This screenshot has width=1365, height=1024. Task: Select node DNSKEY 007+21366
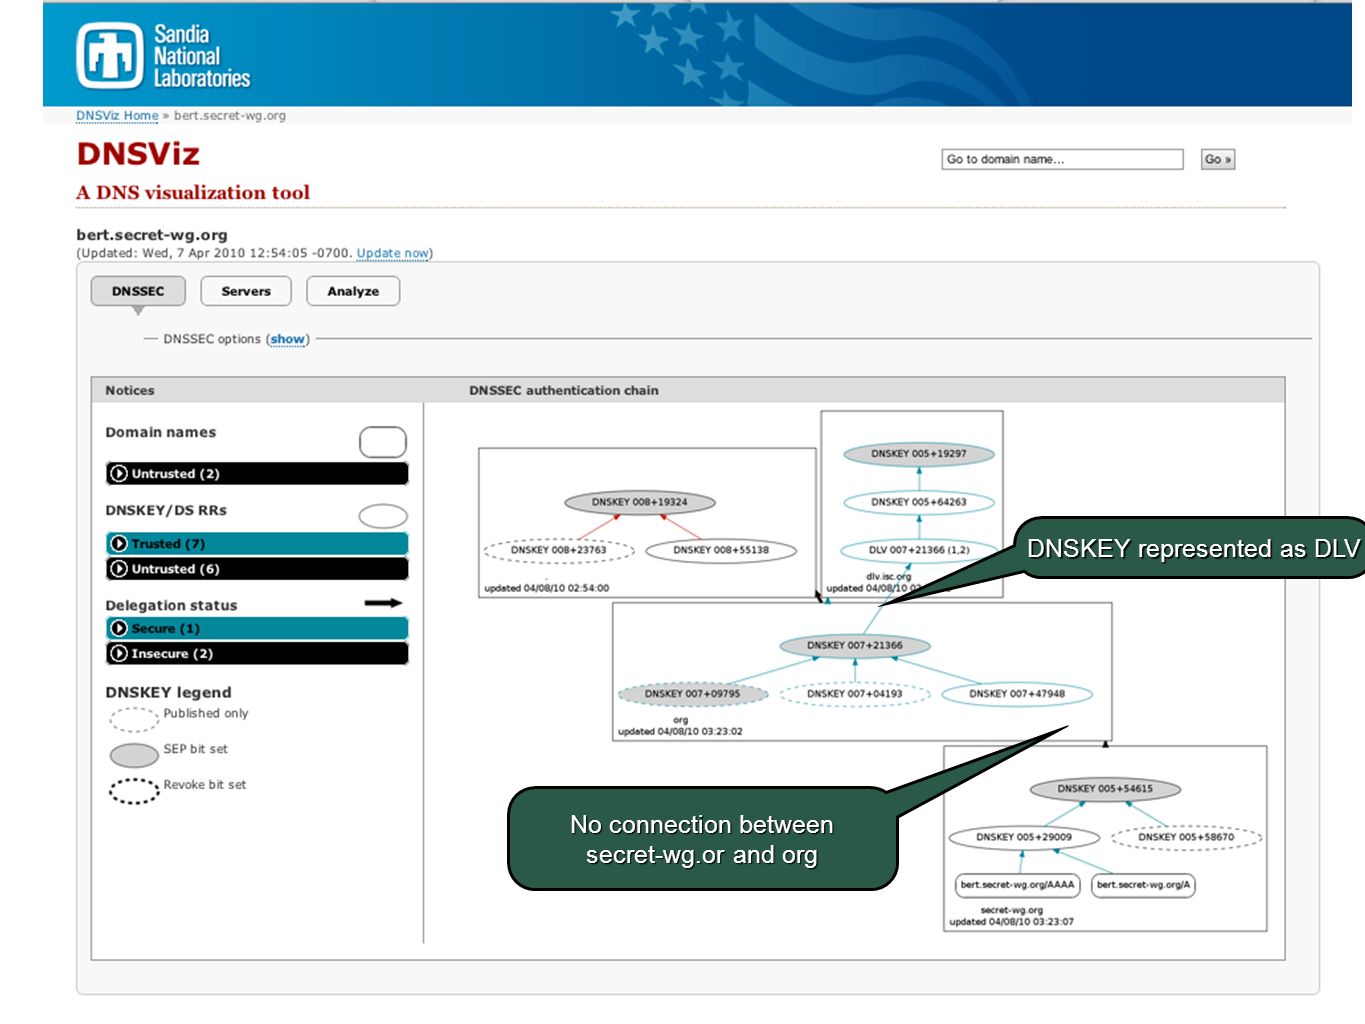[x=855, y=645]
